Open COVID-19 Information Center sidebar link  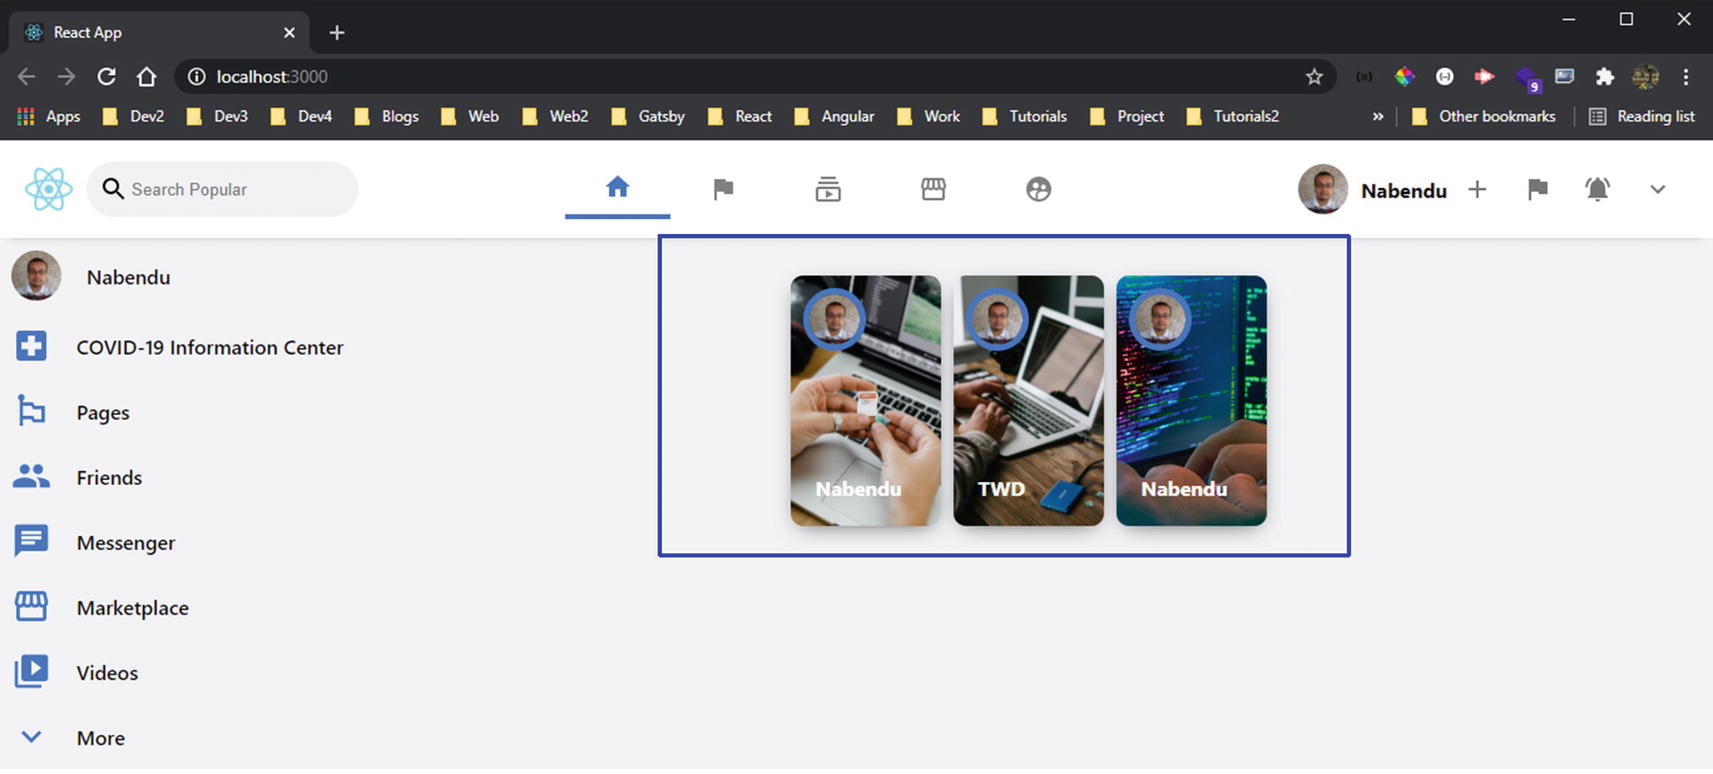tap(209, 347)
